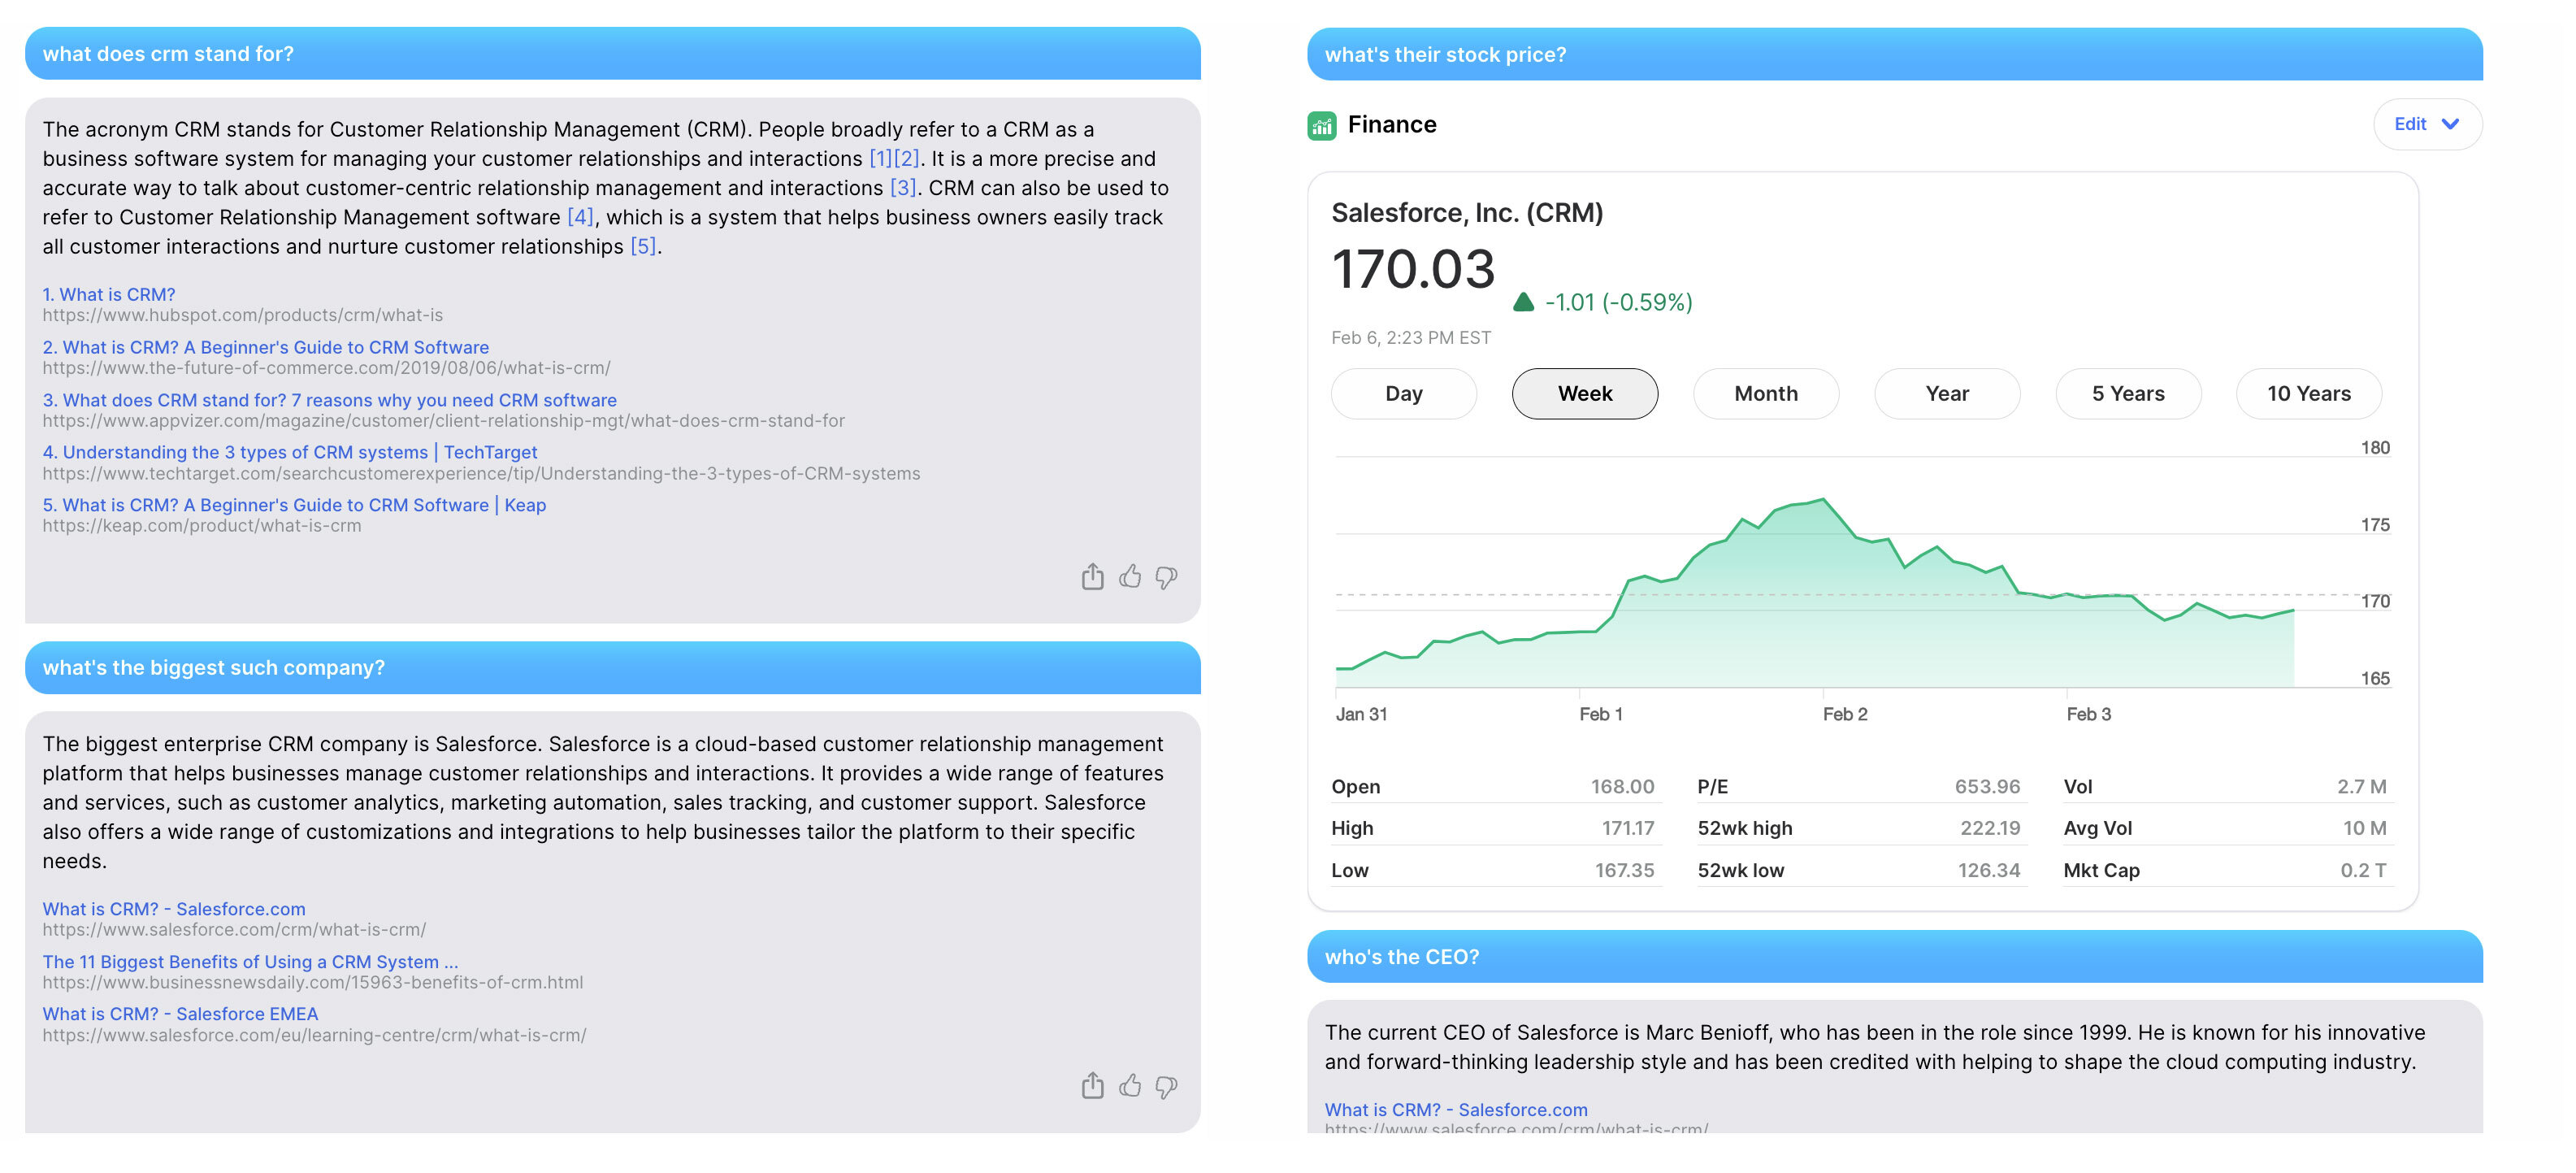Viewport: 2576px width, 1173px height.
Task: Select the Month chart view tab
Action: pyautogui.click(x=1766, y=393)
